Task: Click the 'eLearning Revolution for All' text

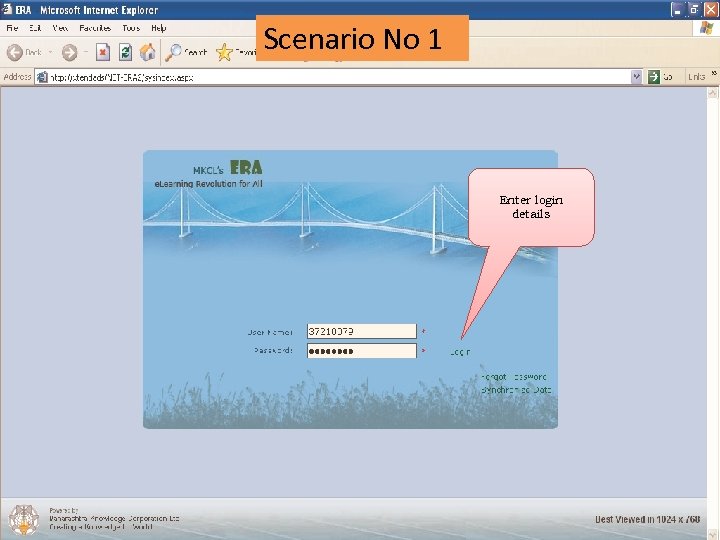Action: (x=209, y=184)
